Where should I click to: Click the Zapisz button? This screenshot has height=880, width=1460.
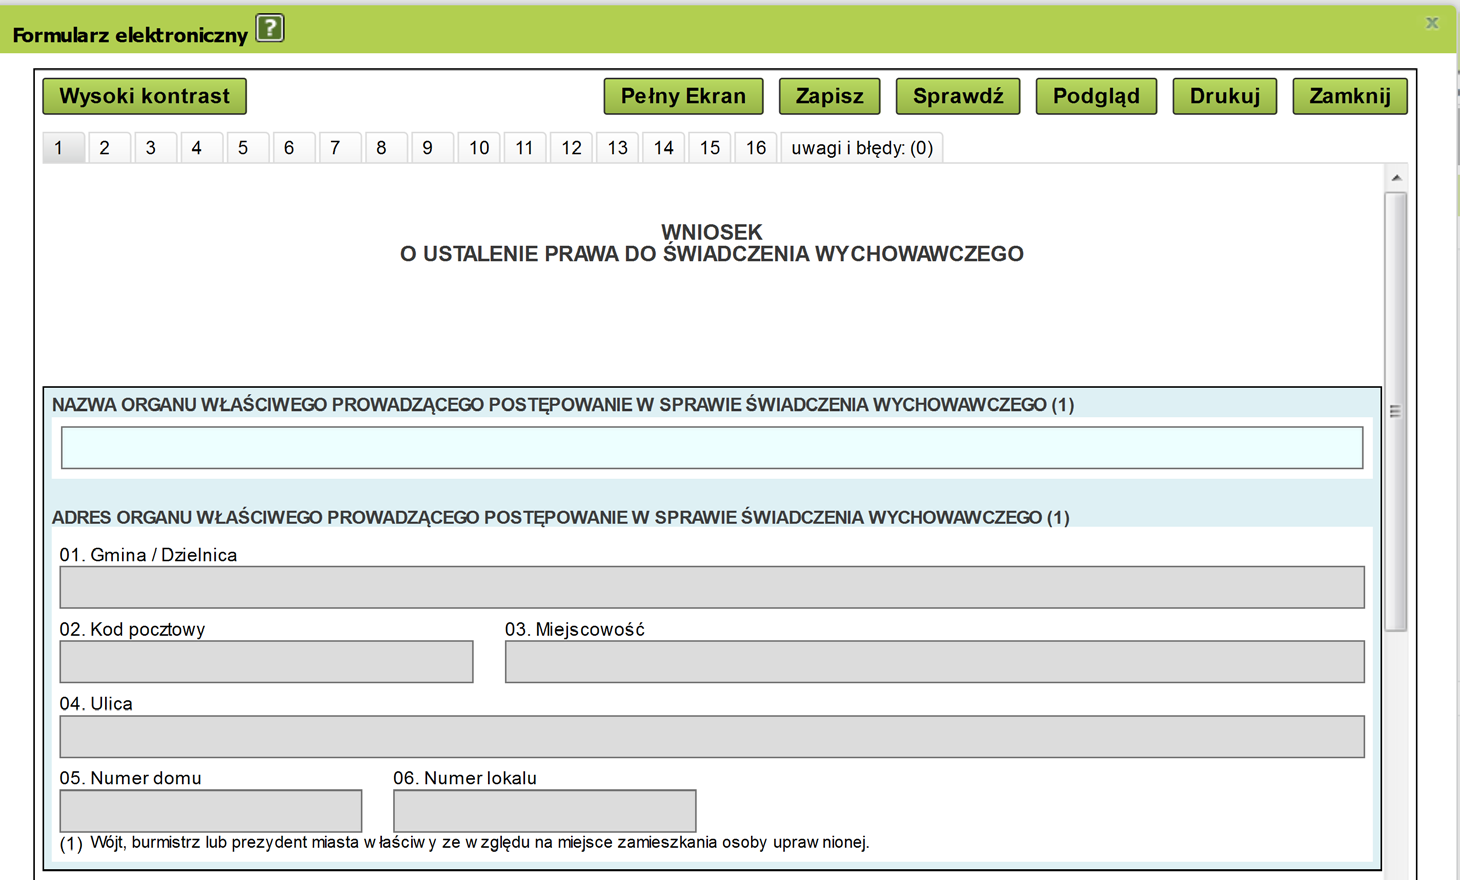[829, 96]
